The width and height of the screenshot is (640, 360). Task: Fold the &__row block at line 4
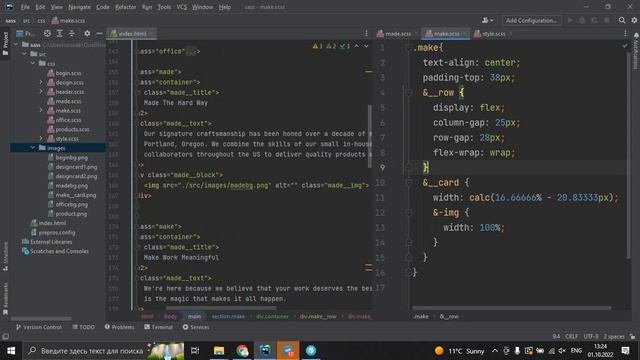pyautogui.click(x=409, y=93)
